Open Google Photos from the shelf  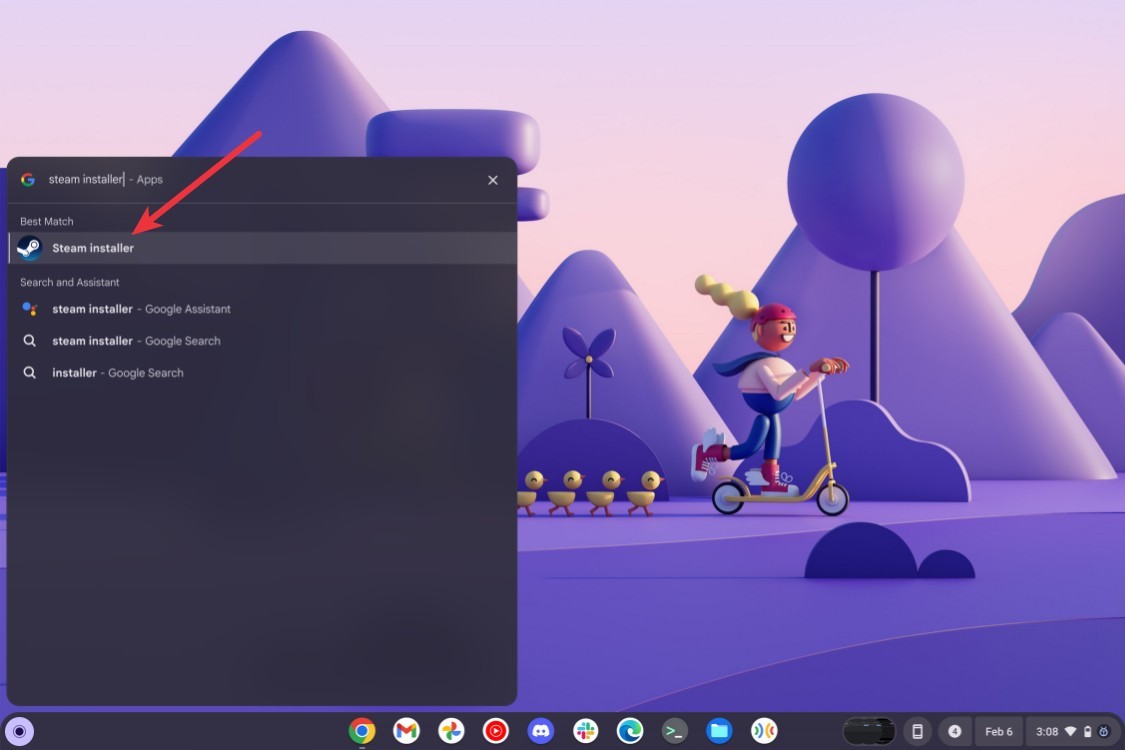[451, 731]
